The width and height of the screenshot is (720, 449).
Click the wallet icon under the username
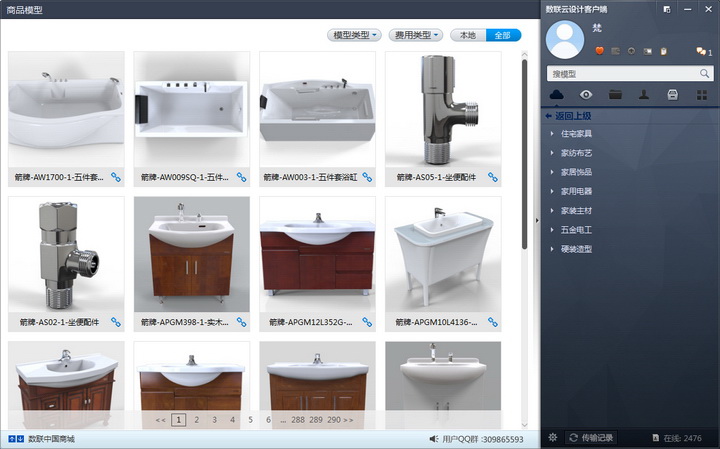pyautogui.click(x=615, y=51)
